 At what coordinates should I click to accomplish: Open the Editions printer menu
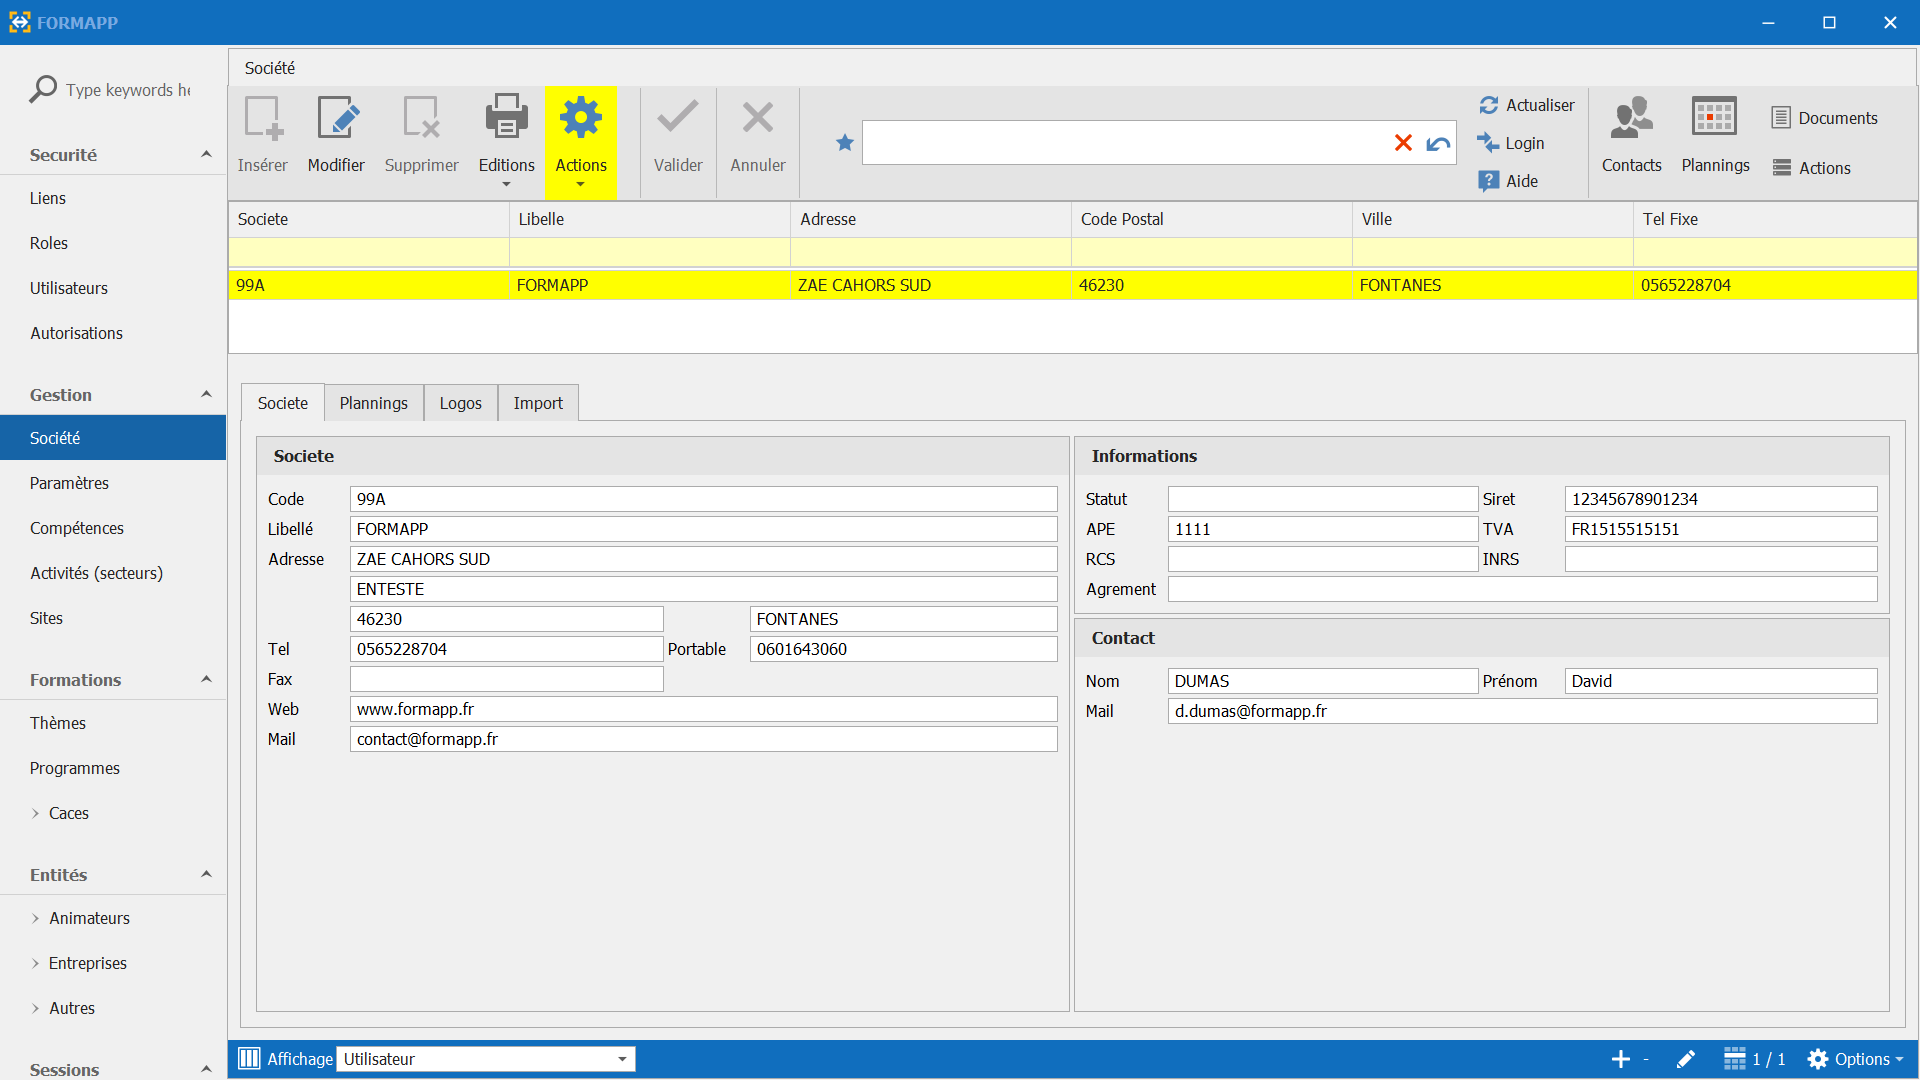pos(507,140)
